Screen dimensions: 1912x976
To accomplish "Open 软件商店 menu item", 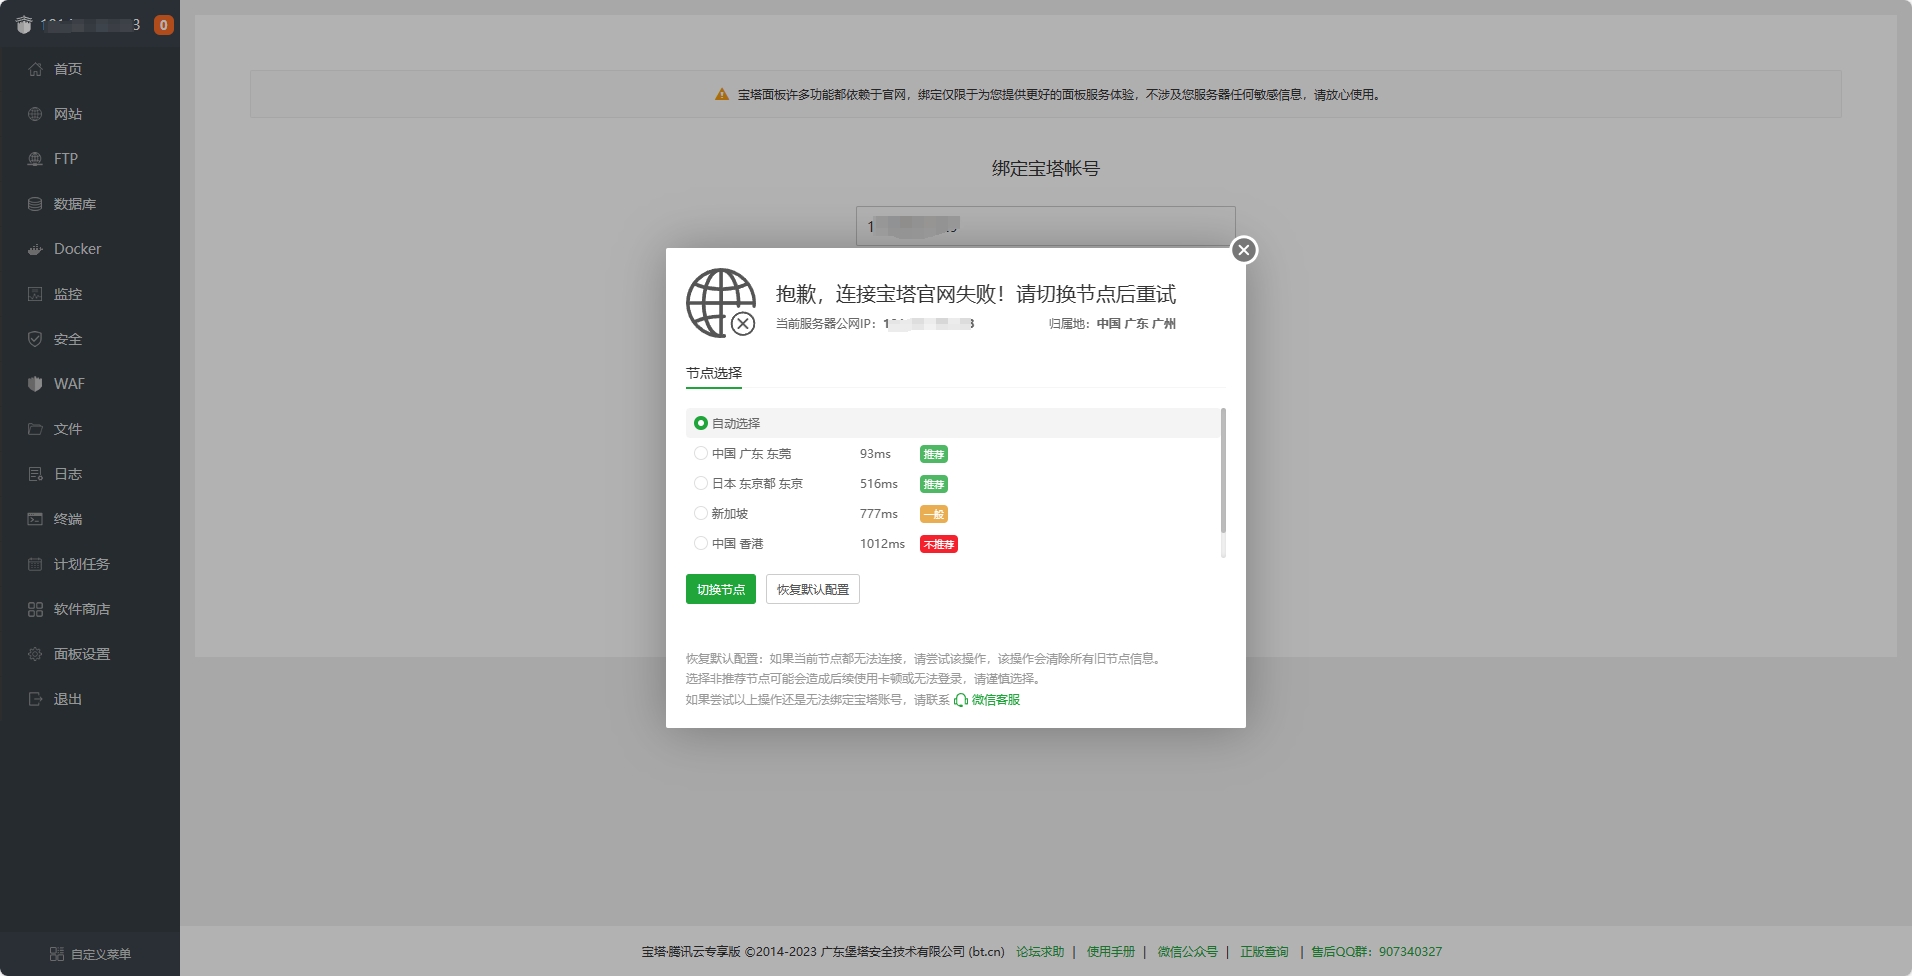I will coord(90,609).
